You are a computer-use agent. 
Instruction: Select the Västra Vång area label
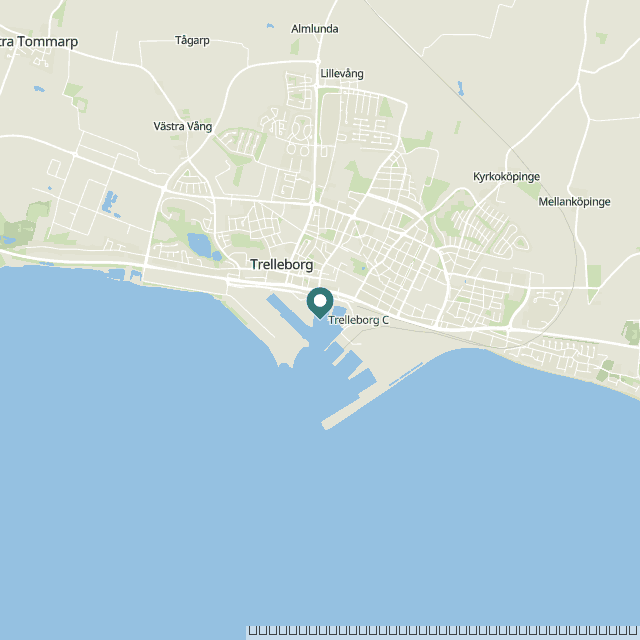tap(182, 126)
